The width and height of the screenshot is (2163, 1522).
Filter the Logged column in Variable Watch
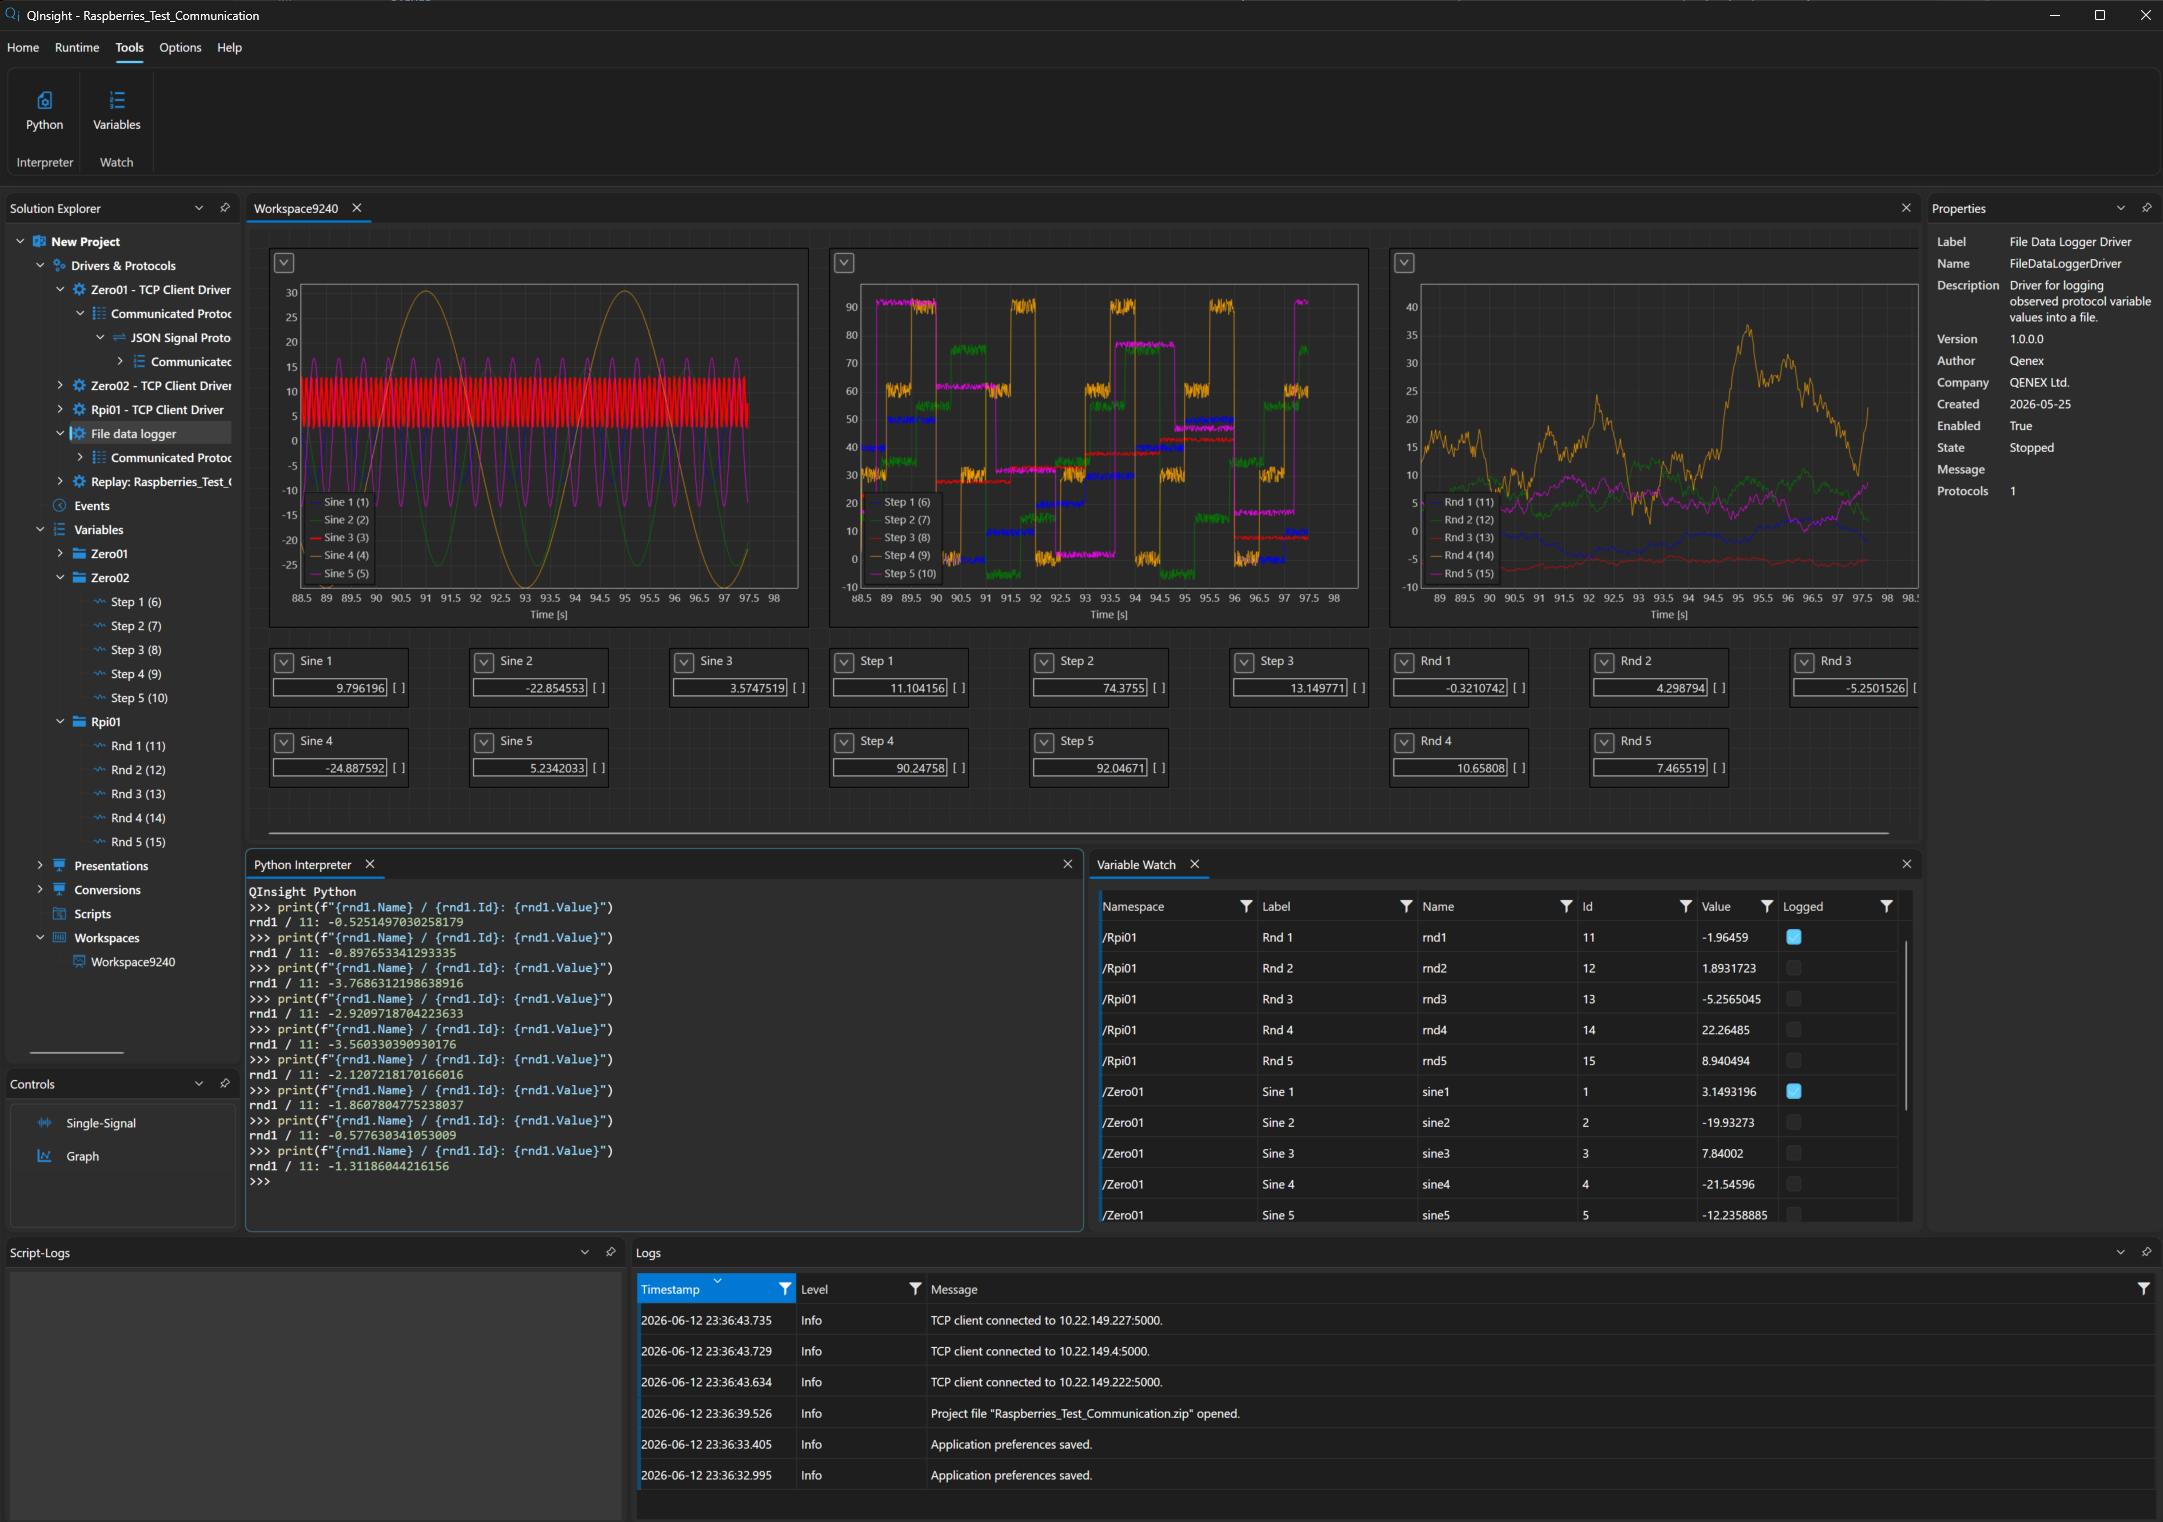pyautogui.click(x=1886, y=906)
